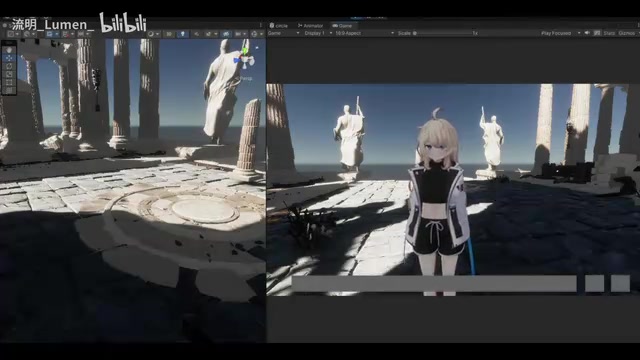Toggle scene effects (skybox, fog)
The image size is (640, 360).
(x=209, y=34)
